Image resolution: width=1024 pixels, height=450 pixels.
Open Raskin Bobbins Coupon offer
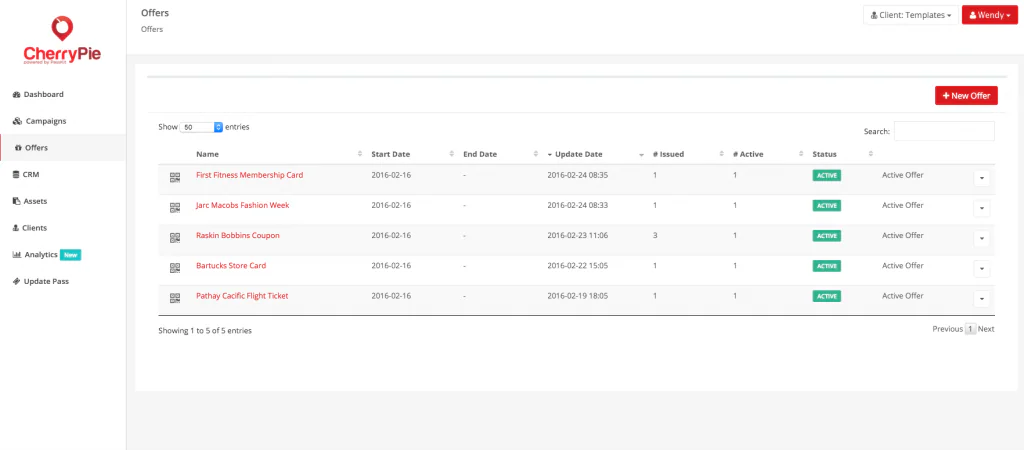238,235
